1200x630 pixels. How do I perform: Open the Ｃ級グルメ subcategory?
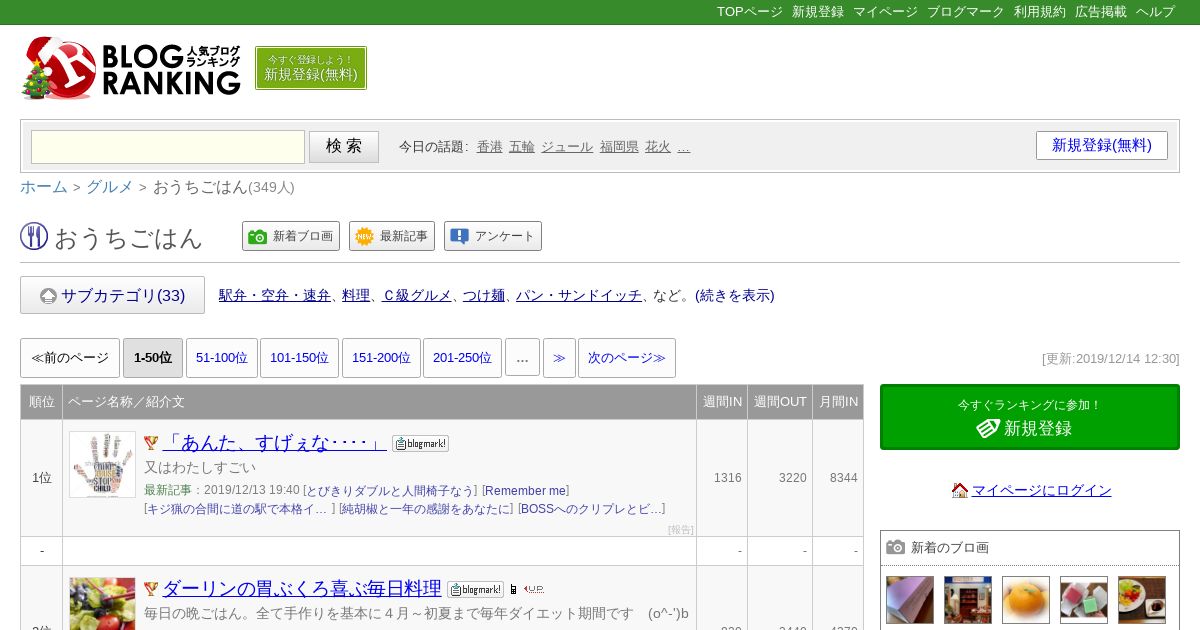point(417,295)
